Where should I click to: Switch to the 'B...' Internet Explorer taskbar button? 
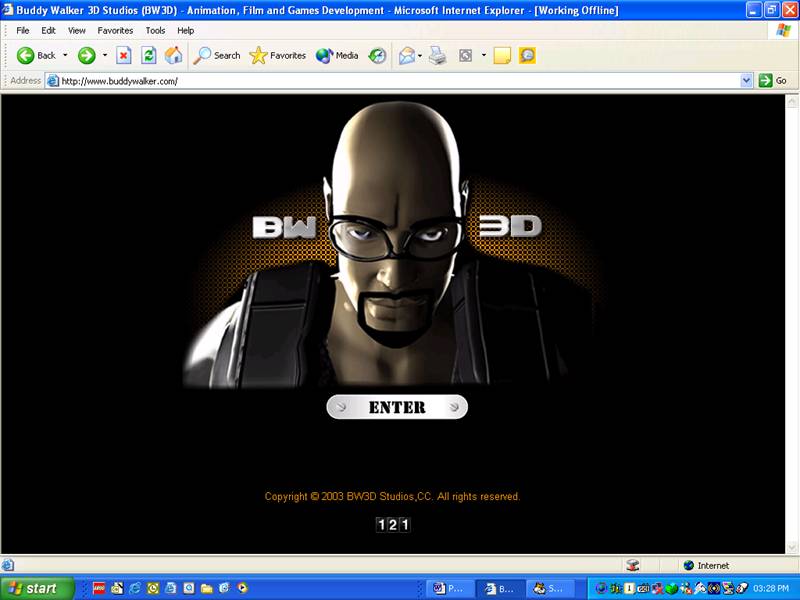coord(499,589)
